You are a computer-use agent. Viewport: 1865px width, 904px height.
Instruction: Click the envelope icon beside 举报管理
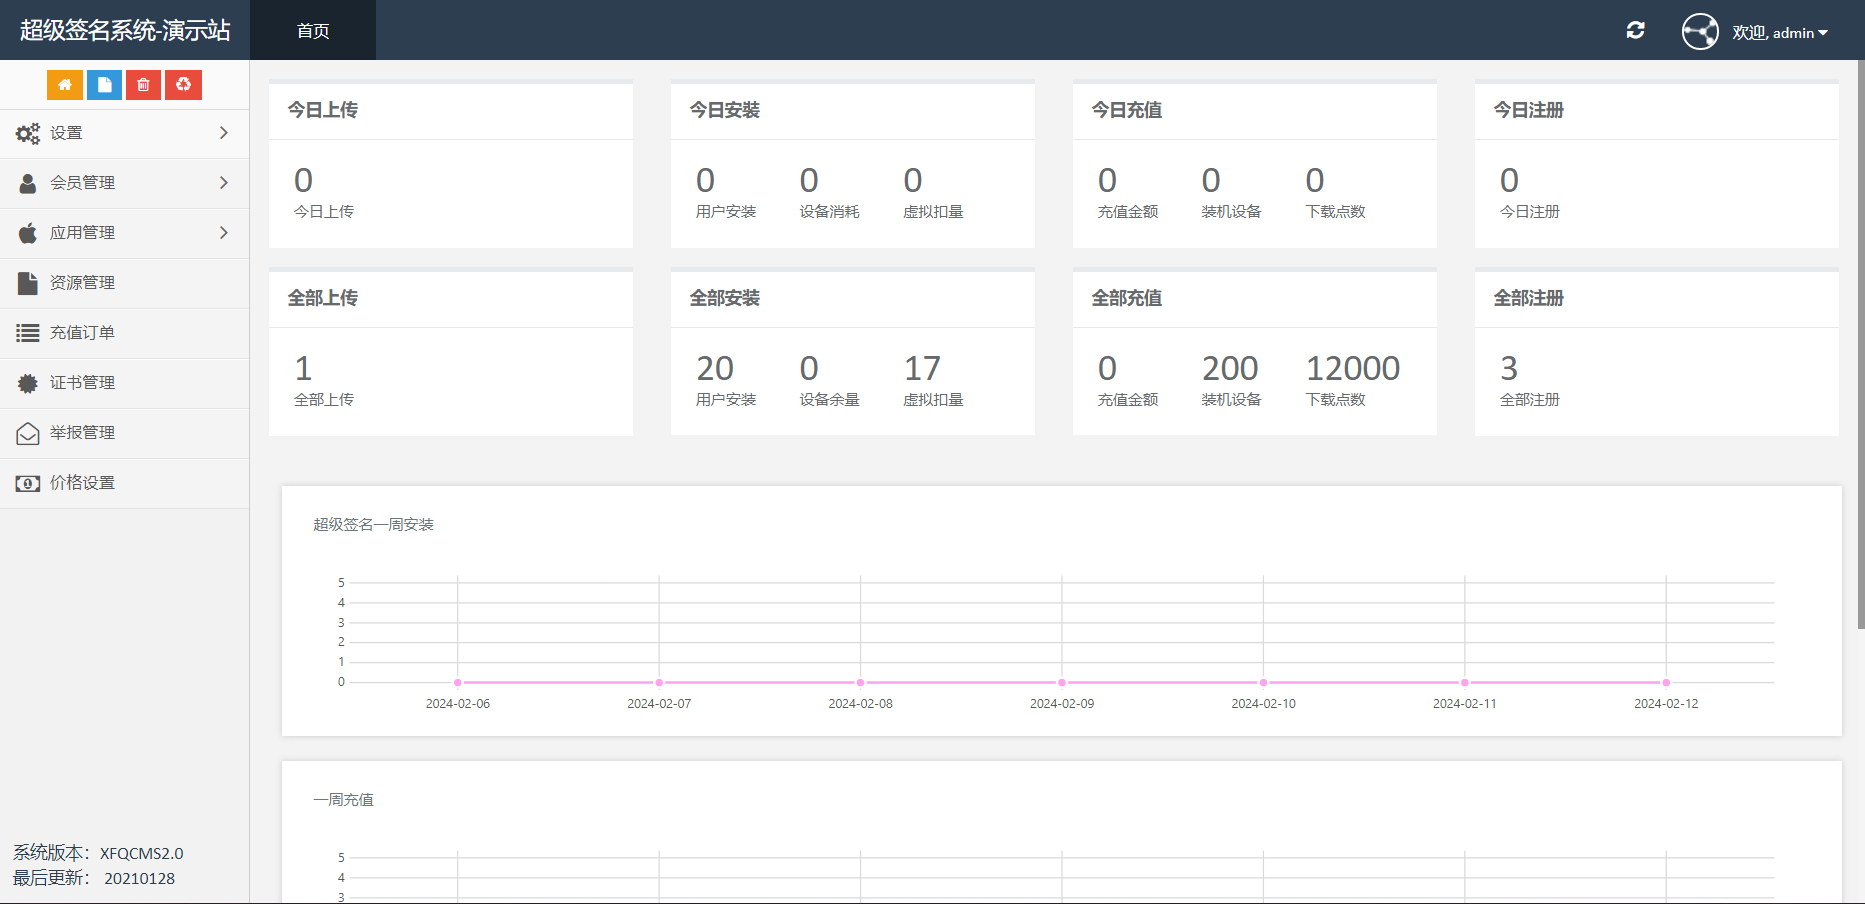(28, 433)
